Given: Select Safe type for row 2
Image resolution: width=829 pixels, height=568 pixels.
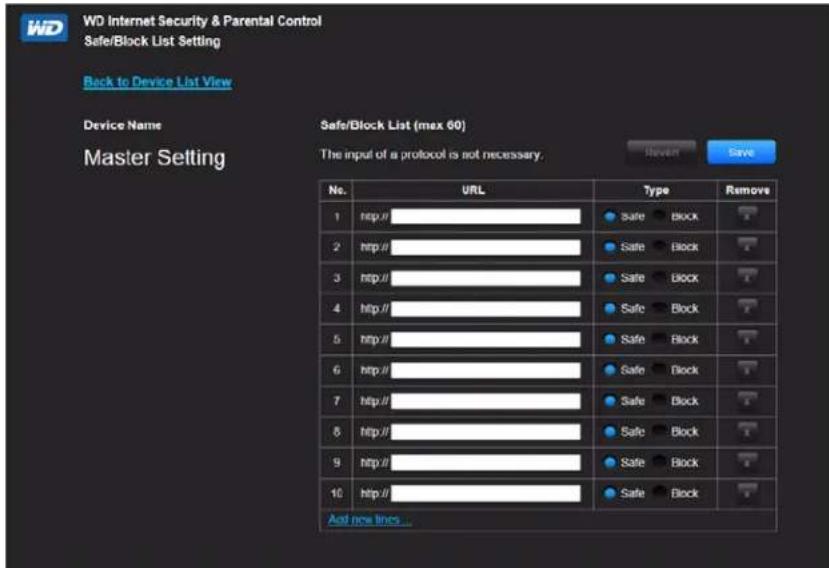Looking at the screenshot, I should [x=610, y=247].
